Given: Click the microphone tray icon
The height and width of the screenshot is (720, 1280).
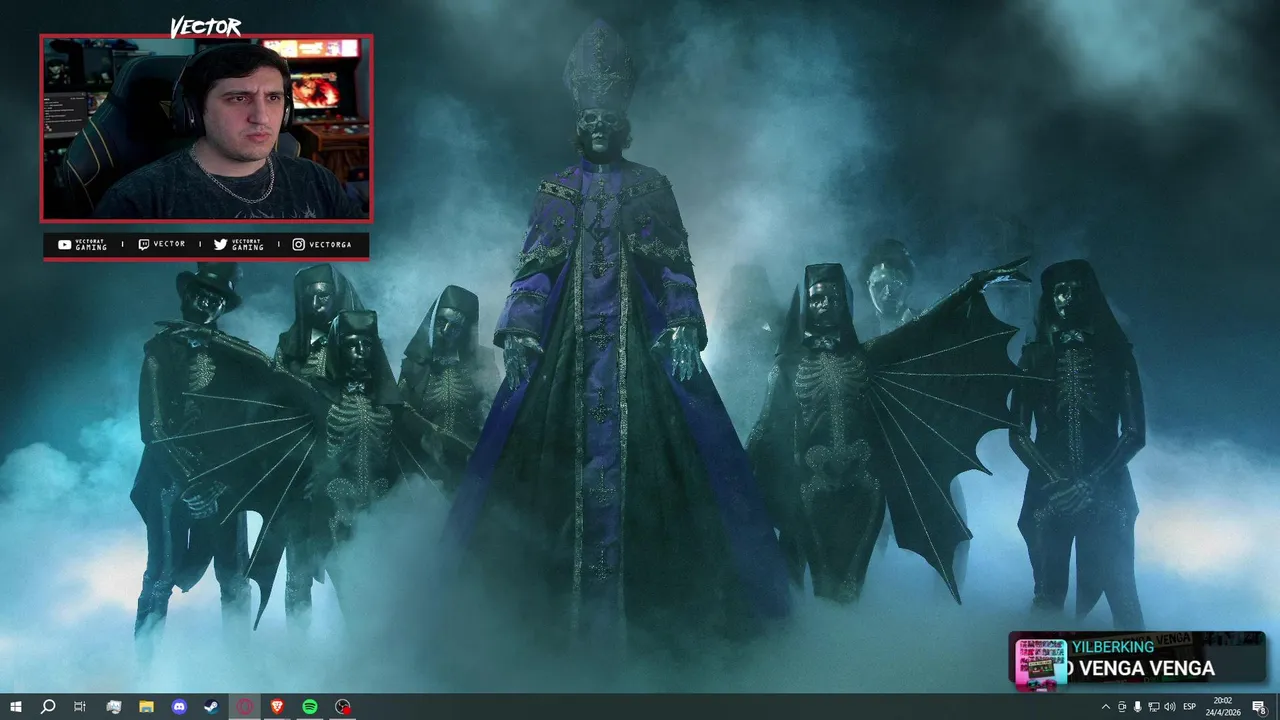Looking at the screenshot, I should 1137,707.
